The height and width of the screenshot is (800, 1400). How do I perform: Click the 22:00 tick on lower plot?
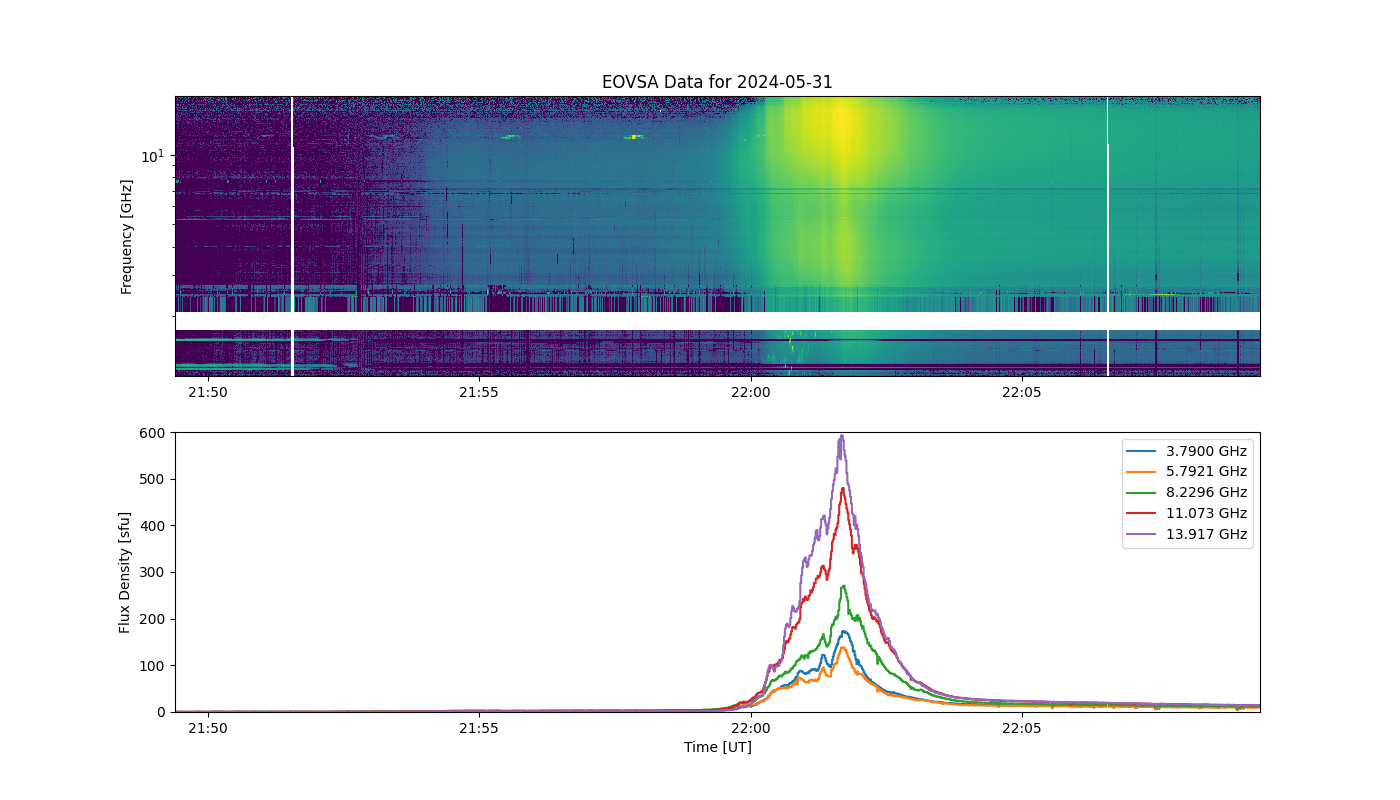tap(750, 728)
